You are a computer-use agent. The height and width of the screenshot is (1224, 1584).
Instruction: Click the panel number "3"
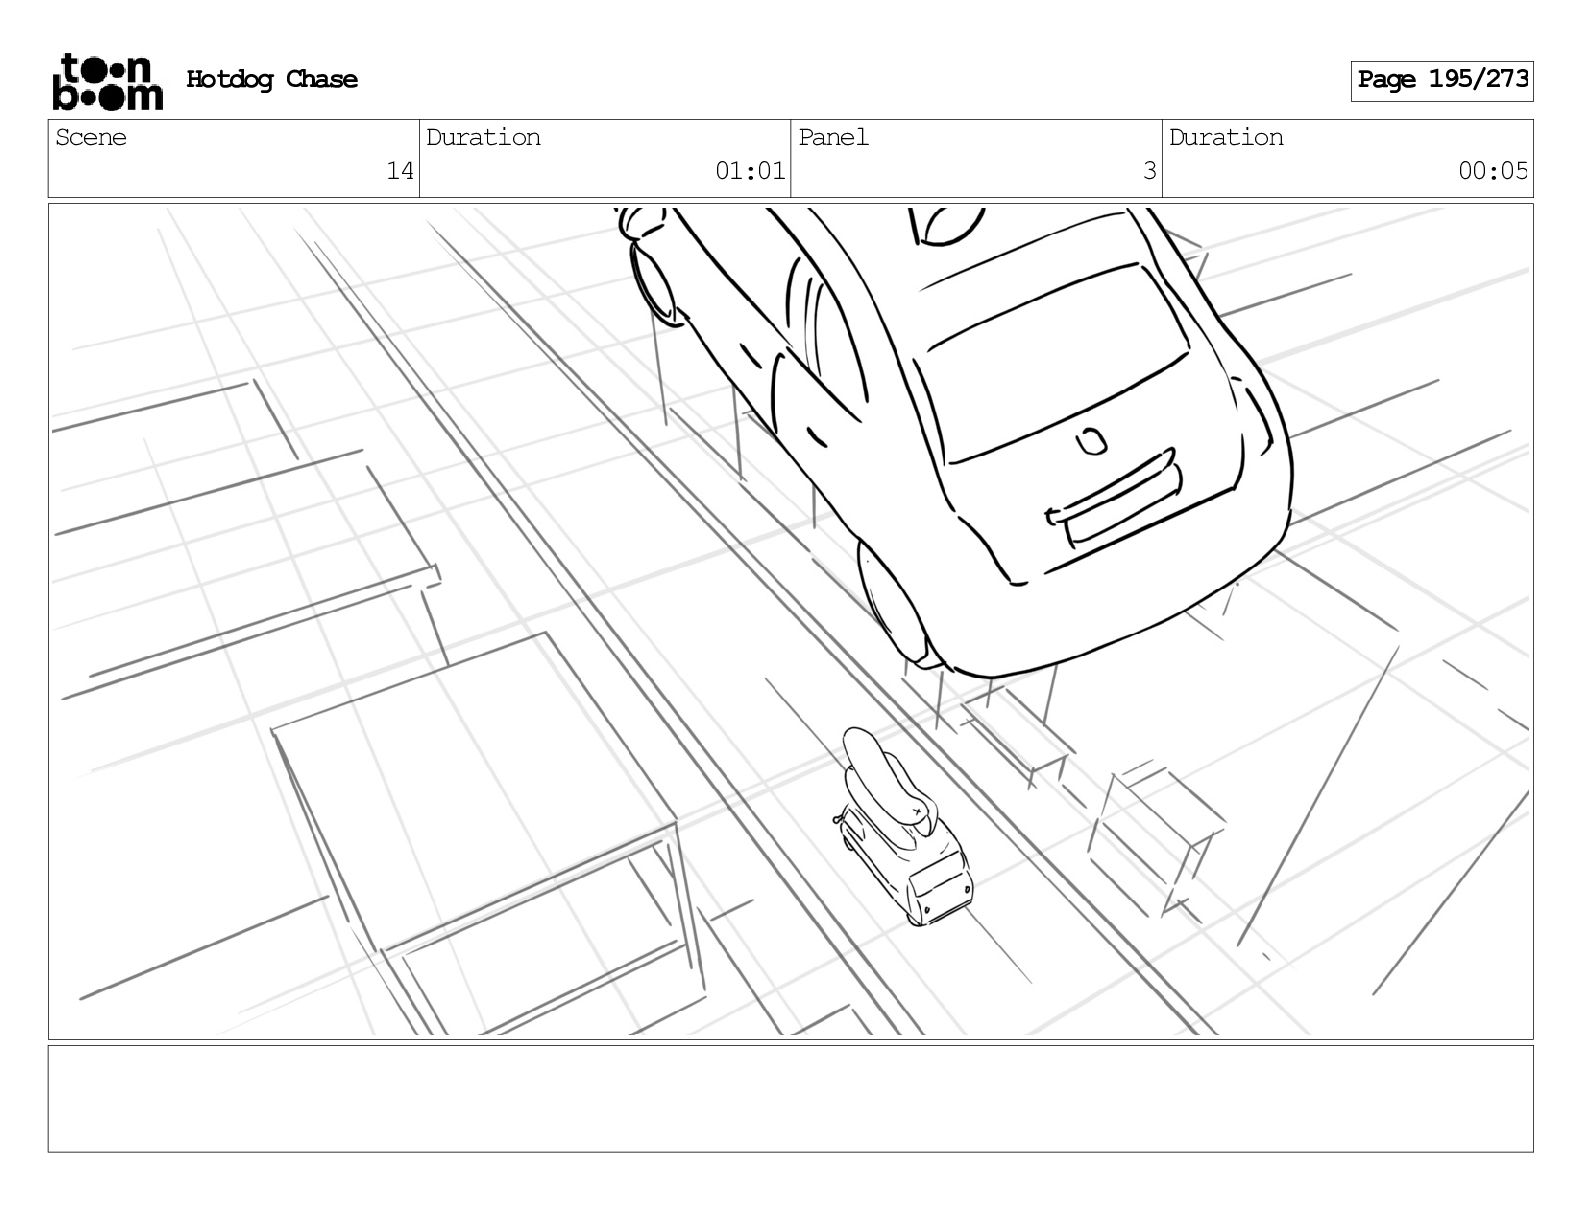coord(1150,171)
